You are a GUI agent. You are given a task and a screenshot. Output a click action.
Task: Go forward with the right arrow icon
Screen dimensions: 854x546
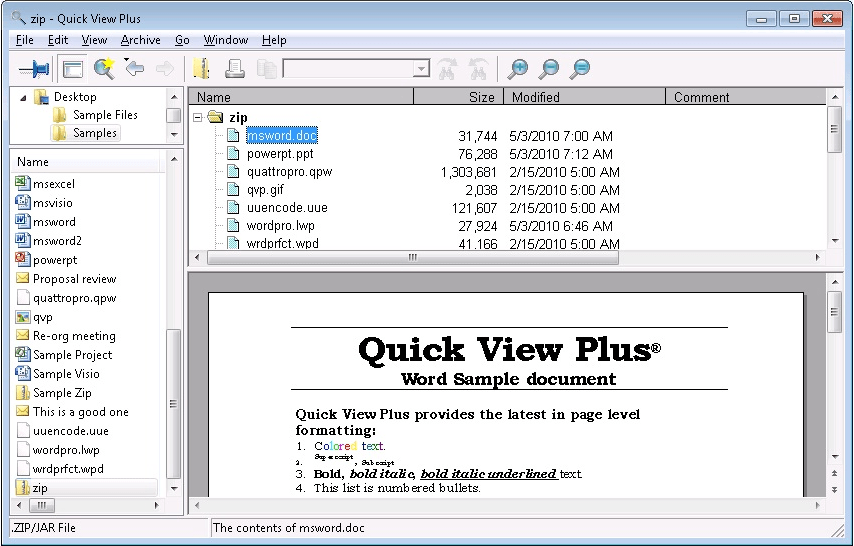(x=165, y=69)
